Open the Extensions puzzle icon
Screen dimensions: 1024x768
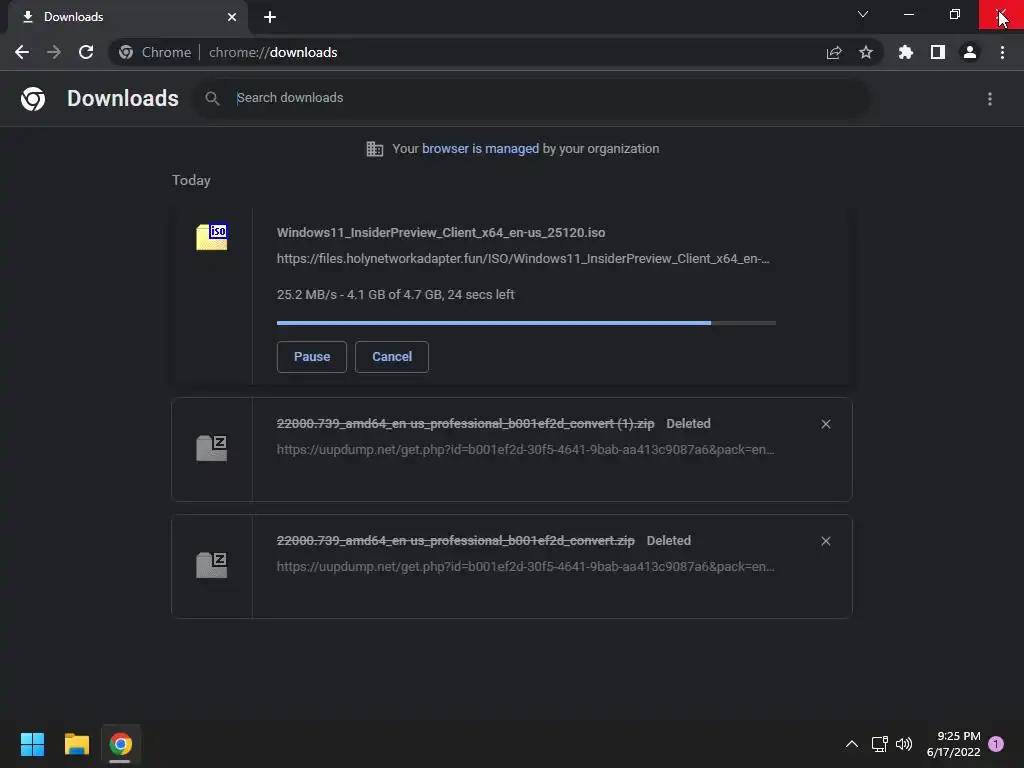point(906,52)
